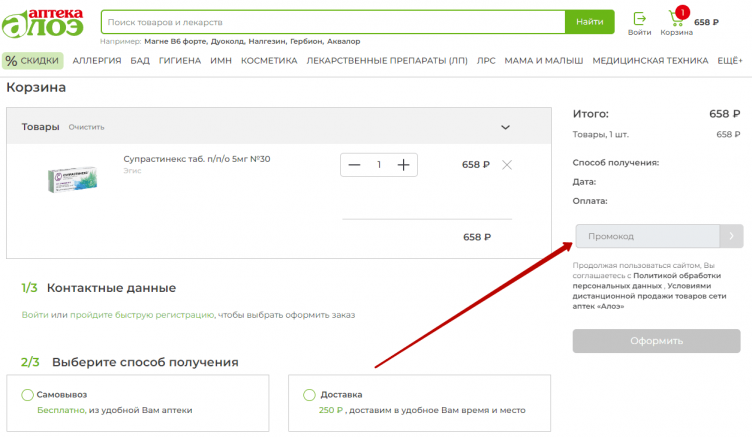Open the Войти login icon
The width and height of the screenshot is (752, 437).
[x=640, y=19]
